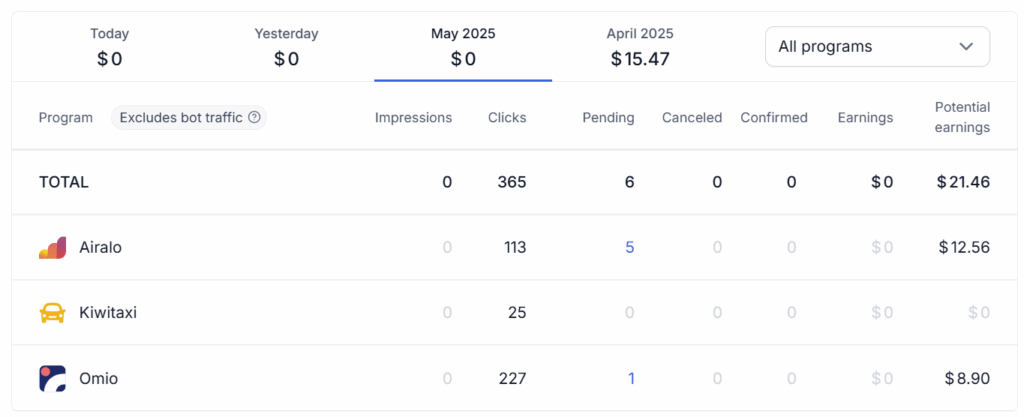Image resolution: width=1024 pixels, height=417 pixels.
Task: Click Airalo potential earnings $12.56
Action: coord(964,247)
